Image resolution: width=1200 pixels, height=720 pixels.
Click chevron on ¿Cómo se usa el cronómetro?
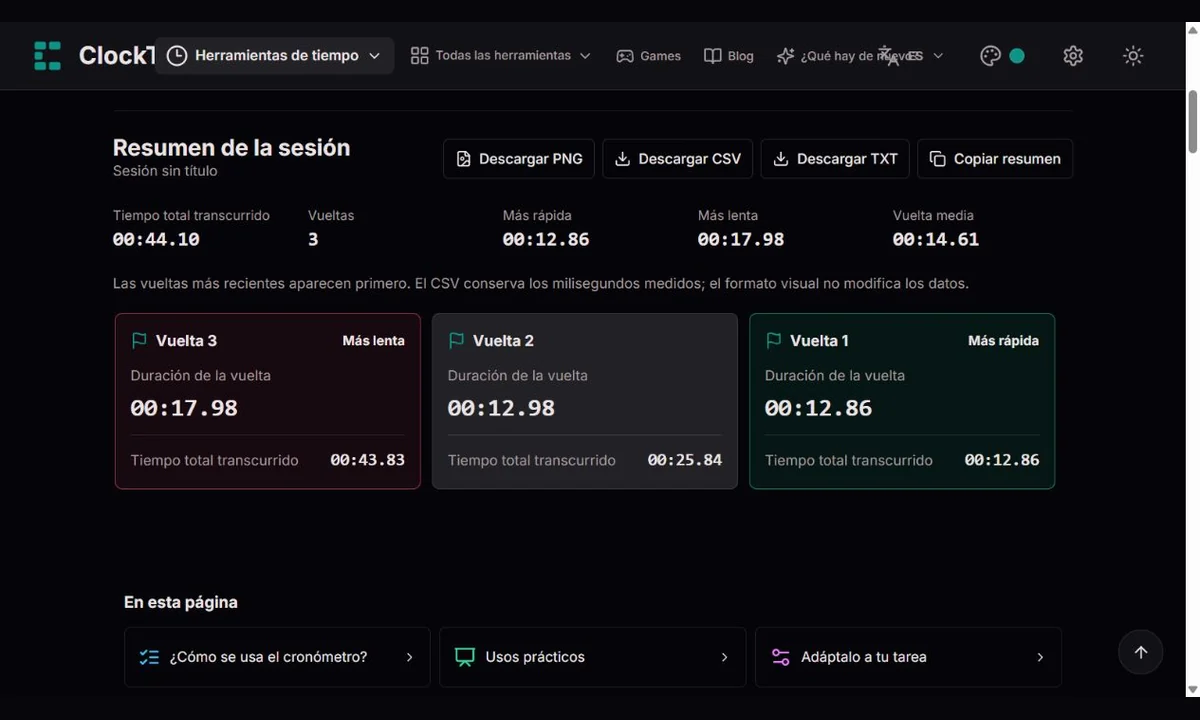click(x=409, y=657)
